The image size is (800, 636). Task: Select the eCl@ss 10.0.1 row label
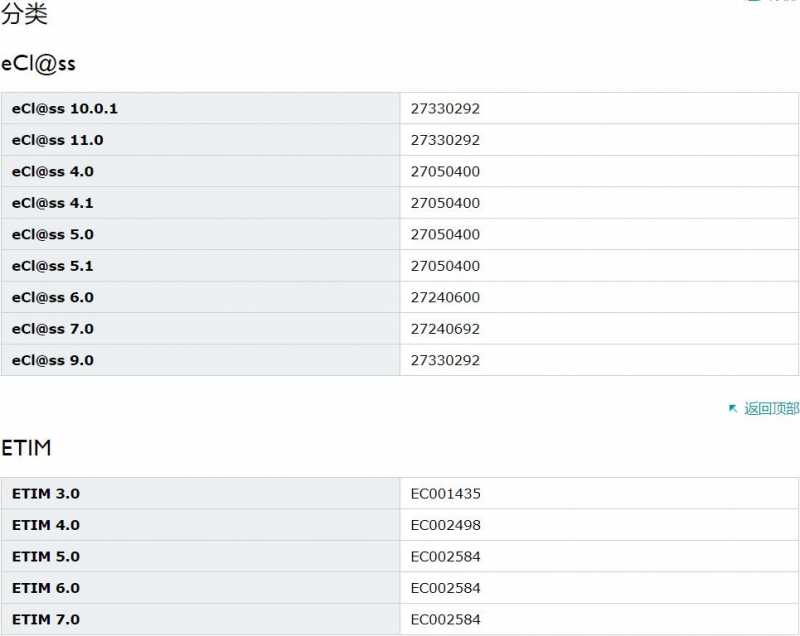pos(65,109)
